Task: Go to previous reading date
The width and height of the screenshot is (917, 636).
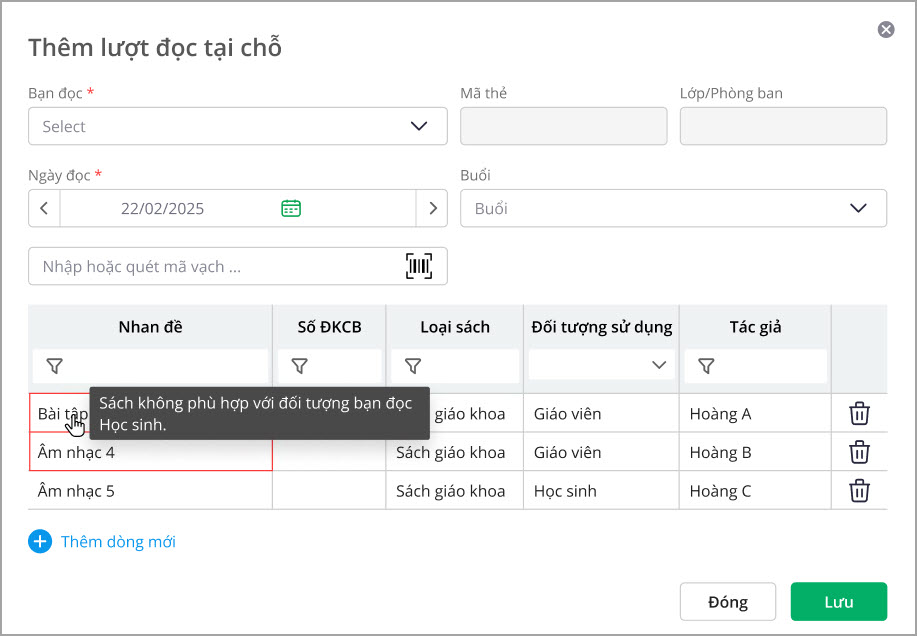Action: pos(44,208)
